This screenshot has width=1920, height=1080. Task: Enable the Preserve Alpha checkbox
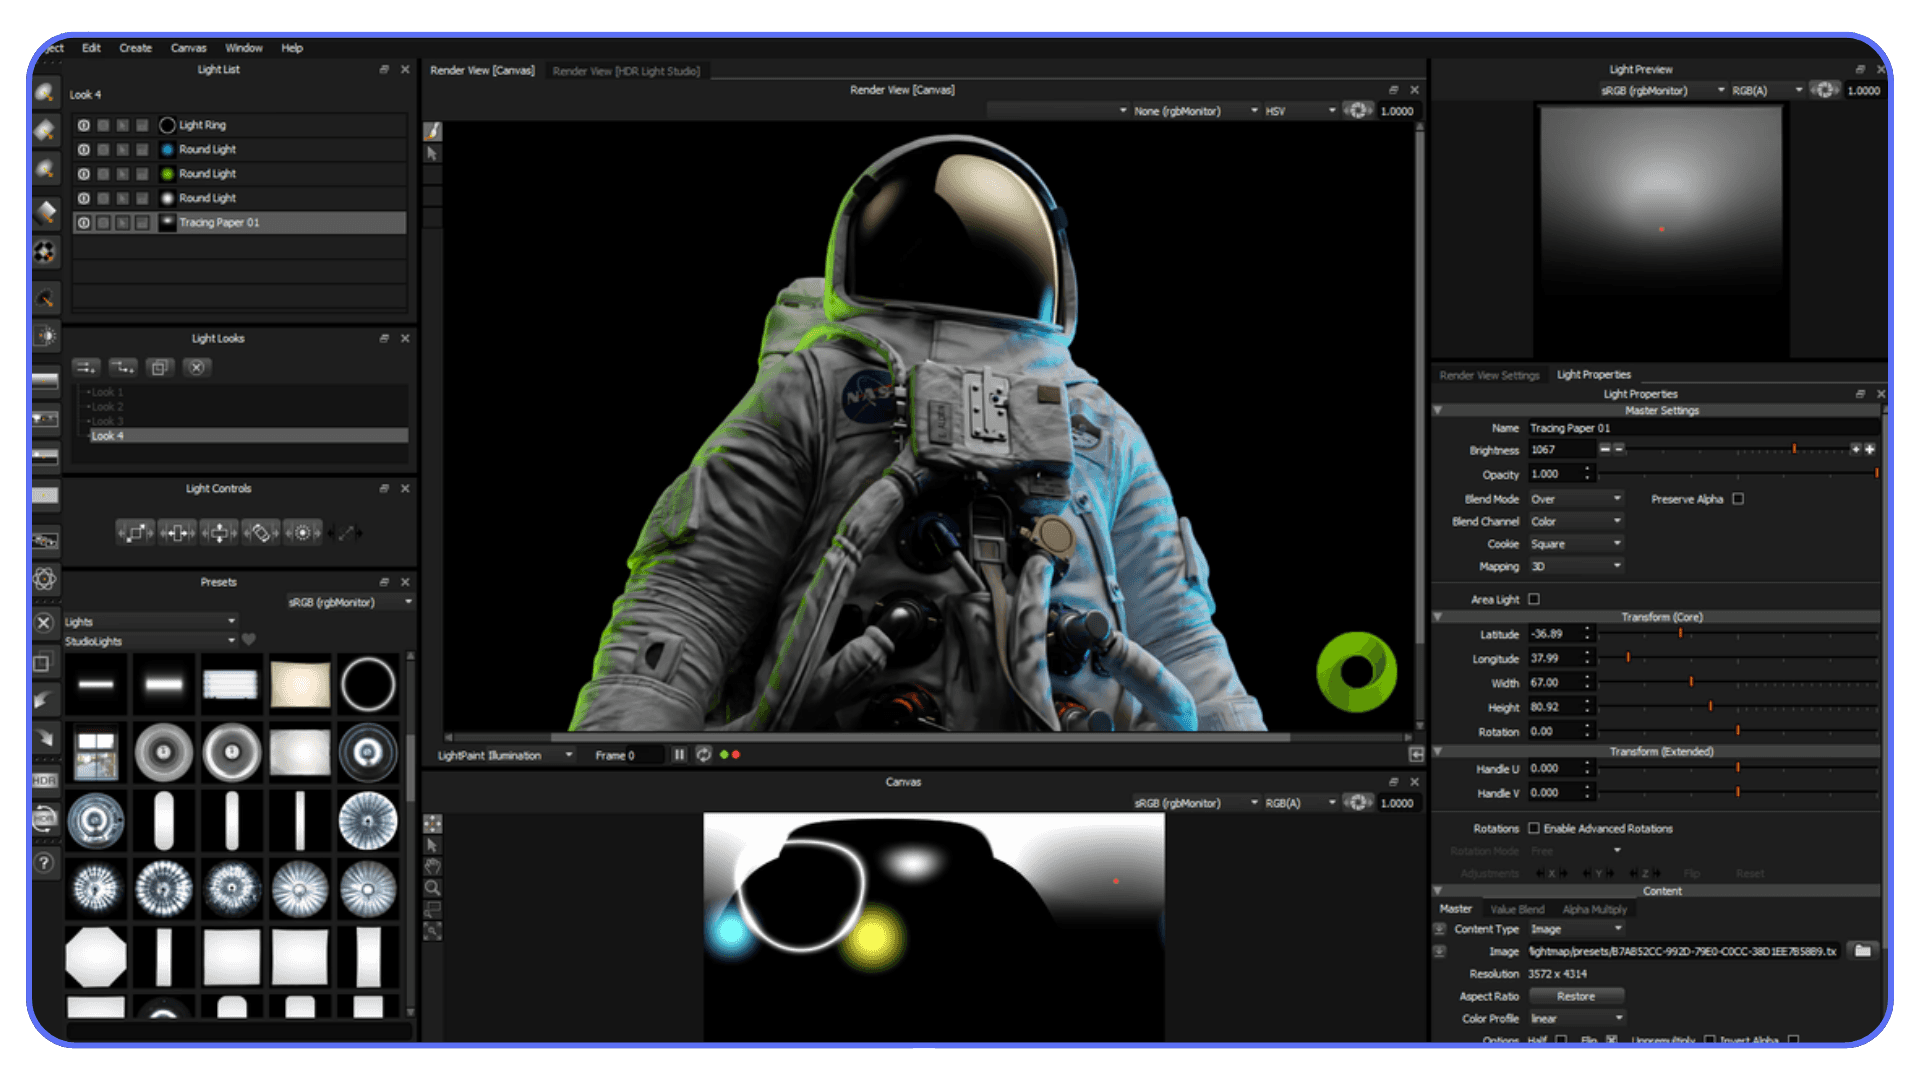point(1738,499)
